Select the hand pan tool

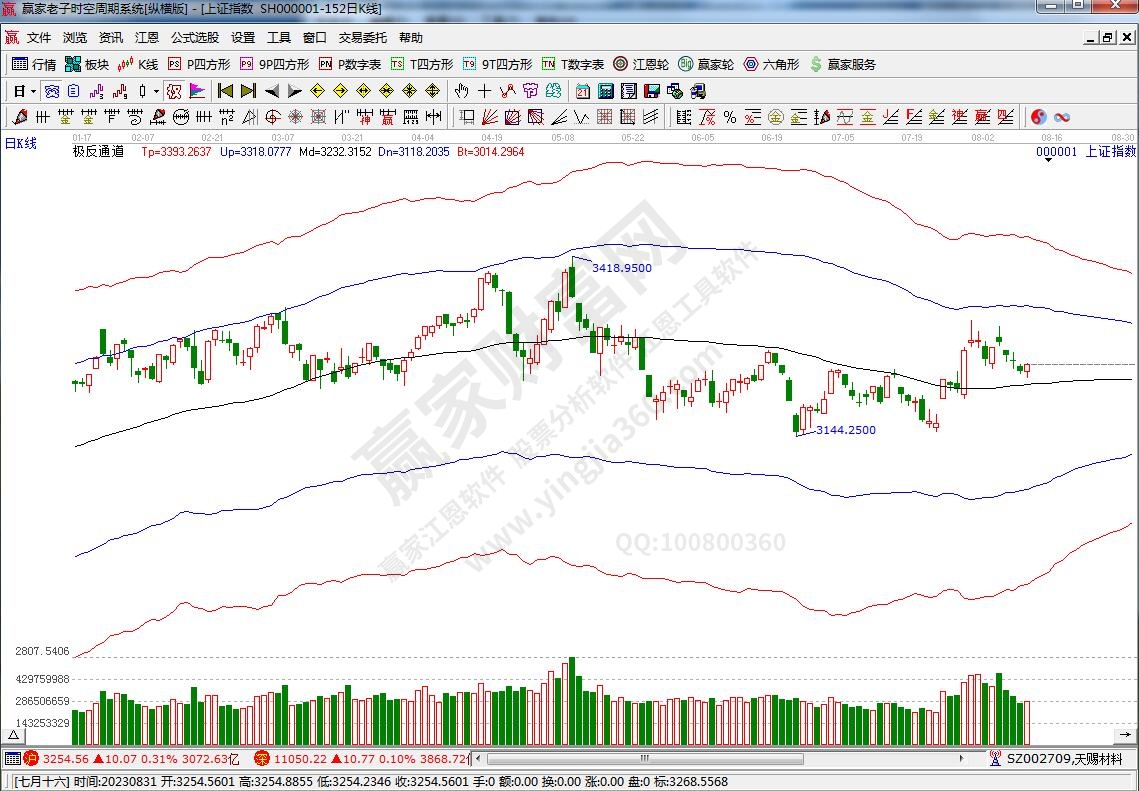(462, 91)
